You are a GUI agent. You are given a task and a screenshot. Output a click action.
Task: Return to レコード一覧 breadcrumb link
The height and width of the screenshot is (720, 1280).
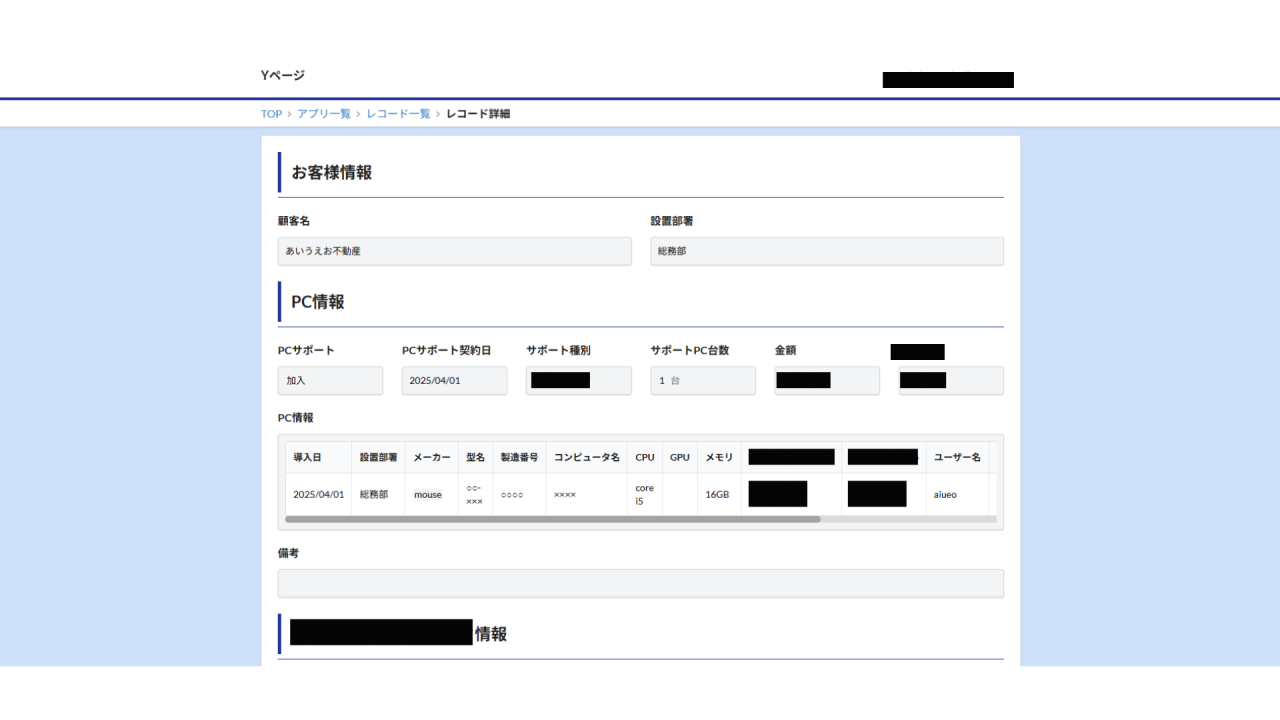pos(398,114)
